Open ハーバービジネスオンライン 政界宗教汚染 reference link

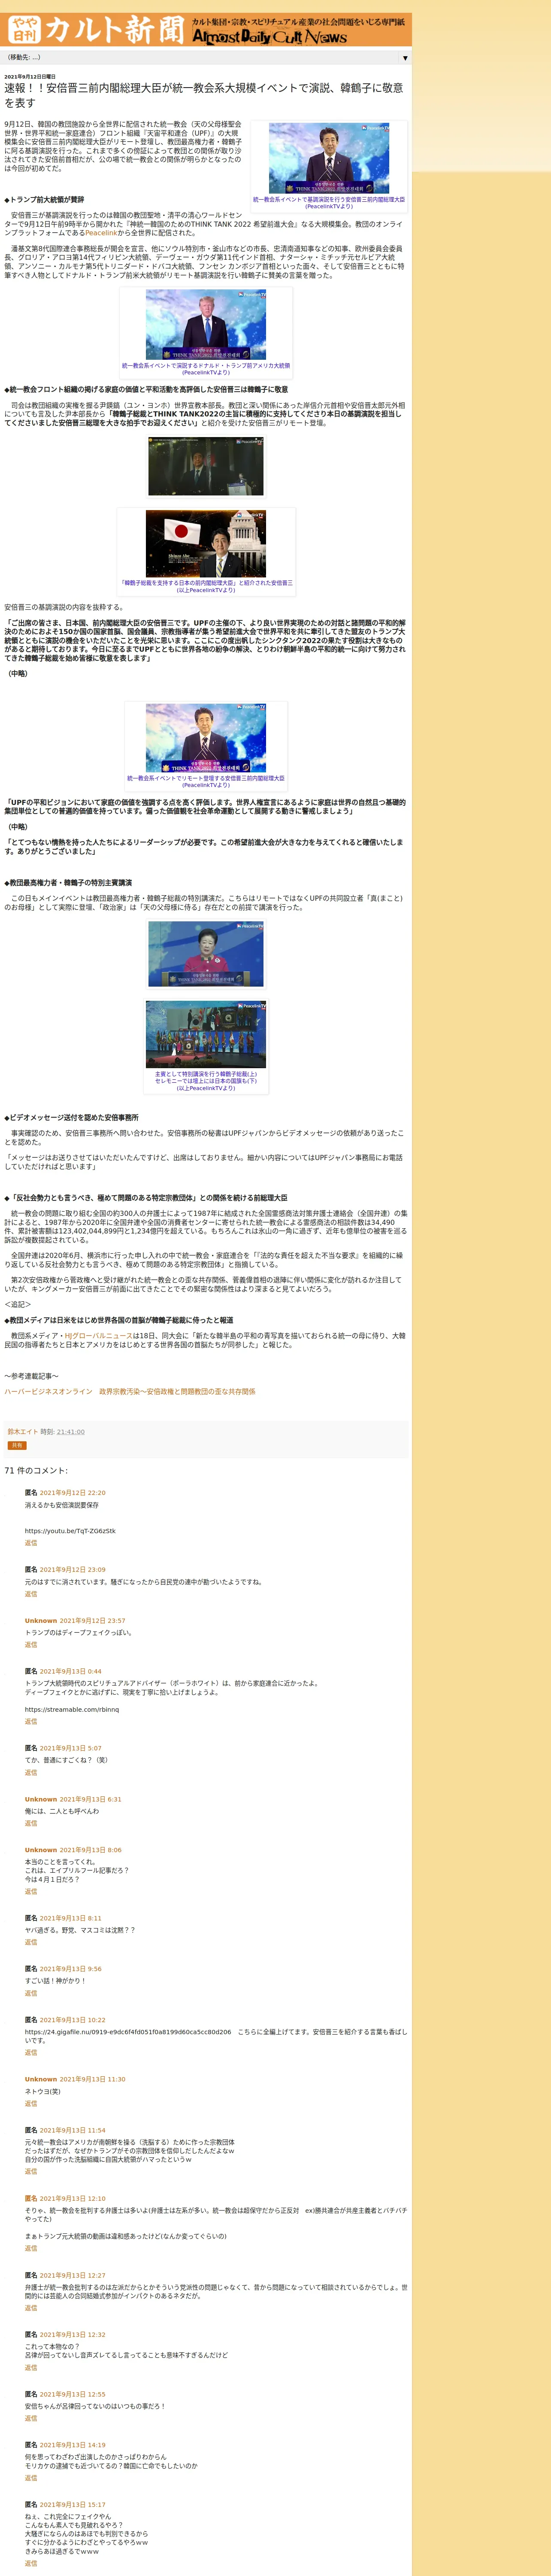tap(130, 1391)
